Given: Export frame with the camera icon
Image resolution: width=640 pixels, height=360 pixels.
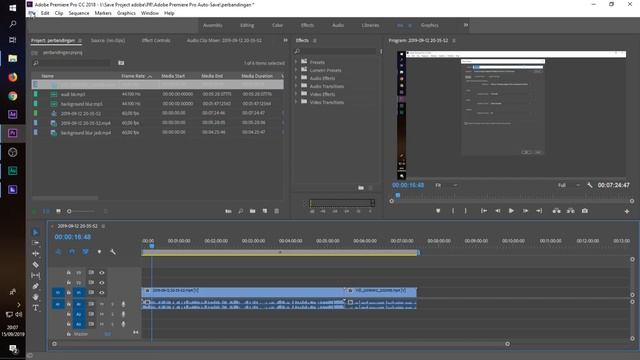Looking at the screenshot, I should [x=585, y=211].
